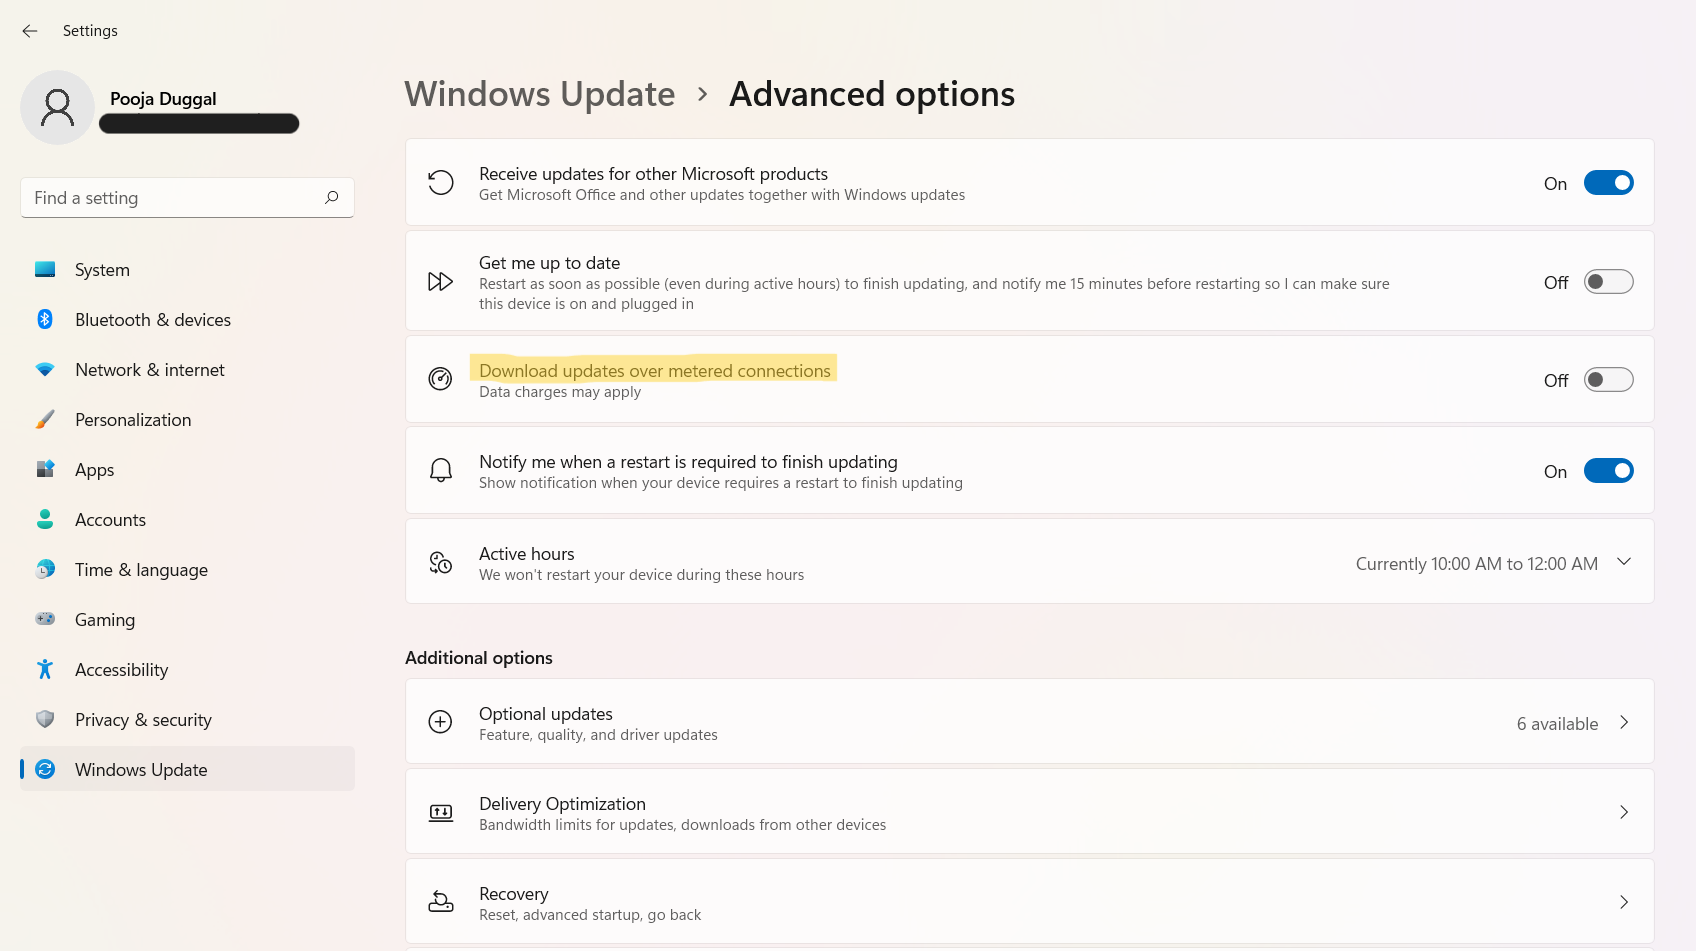This screenshot has width=1696, height=951.
Task: Click the user profile avatar
Action: (57, 108)
